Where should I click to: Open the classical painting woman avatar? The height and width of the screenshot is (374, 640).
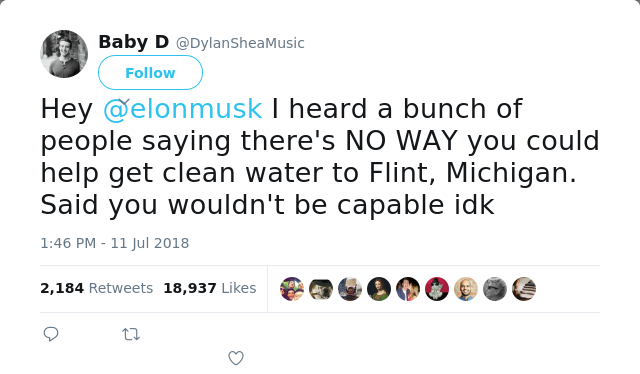pos(379,289)
